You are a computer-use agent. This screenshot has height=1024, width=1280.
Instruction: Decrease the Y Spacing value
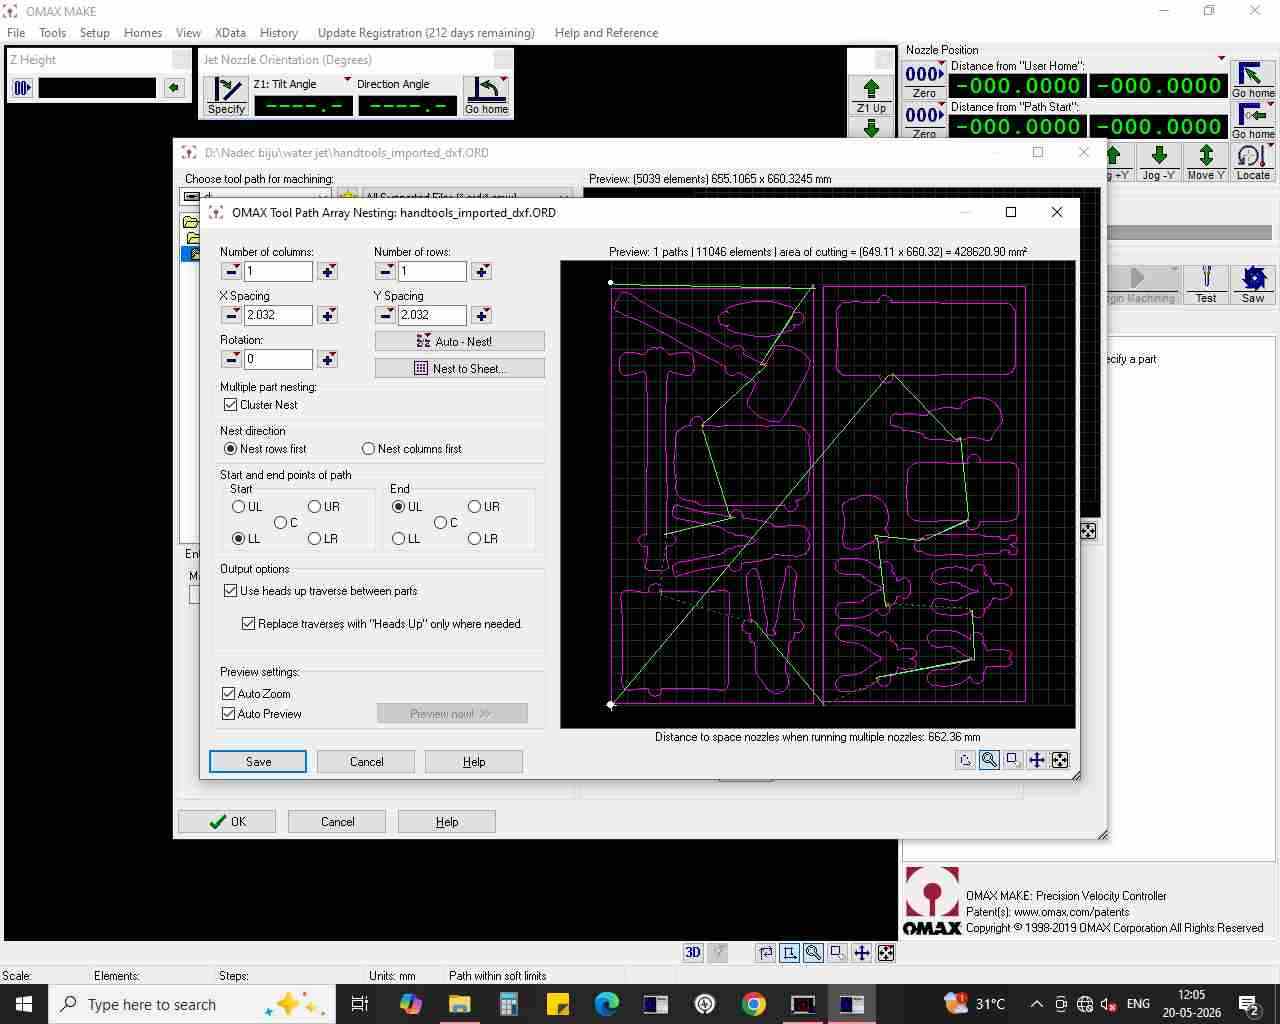pos(385,315)
